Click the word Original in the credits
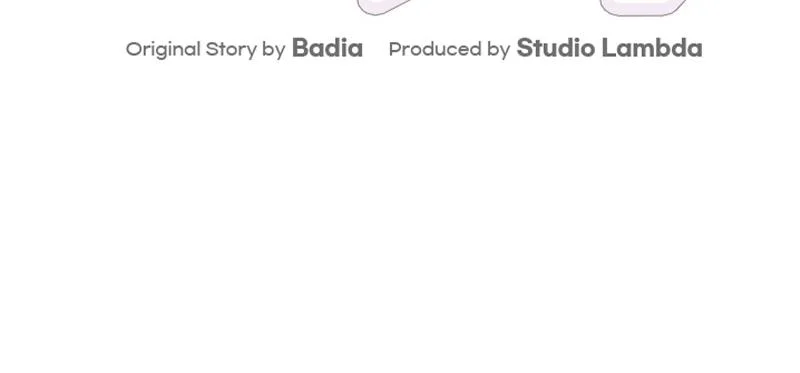 (x=163, y=50)
